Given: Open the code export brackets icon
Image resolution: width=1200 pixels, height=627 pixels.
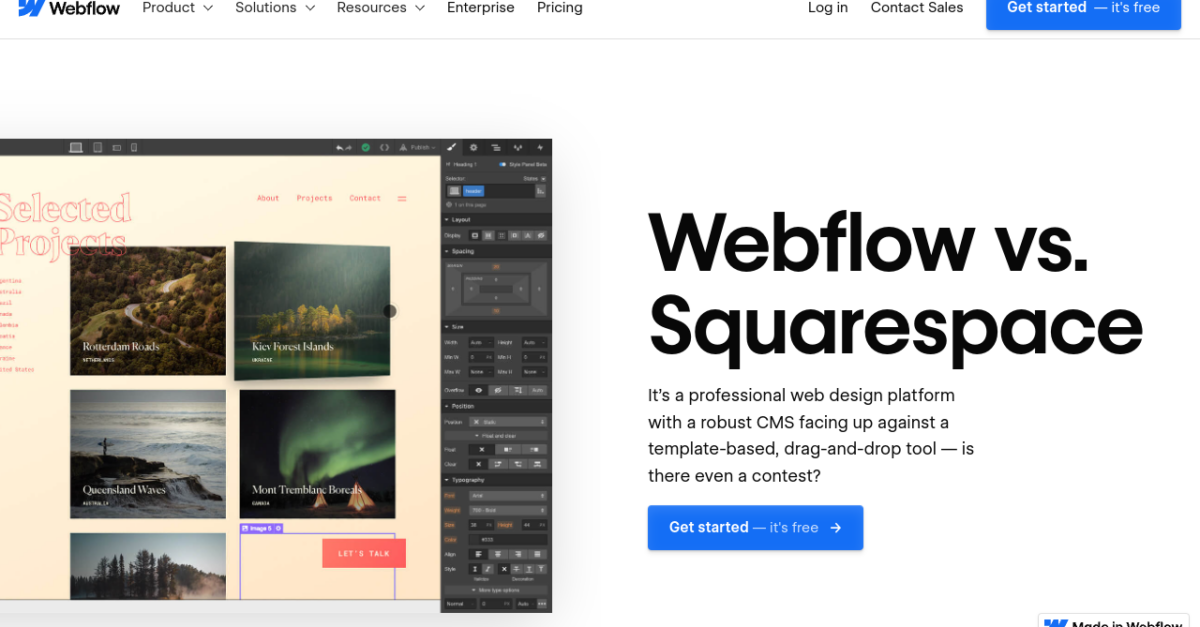Looking at the screenshot, I should [385, 147].
